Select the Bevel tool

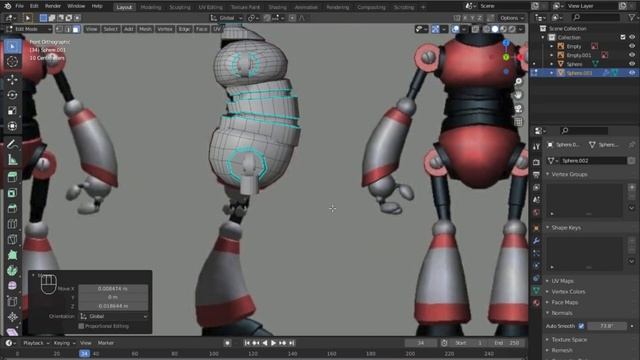12,208
